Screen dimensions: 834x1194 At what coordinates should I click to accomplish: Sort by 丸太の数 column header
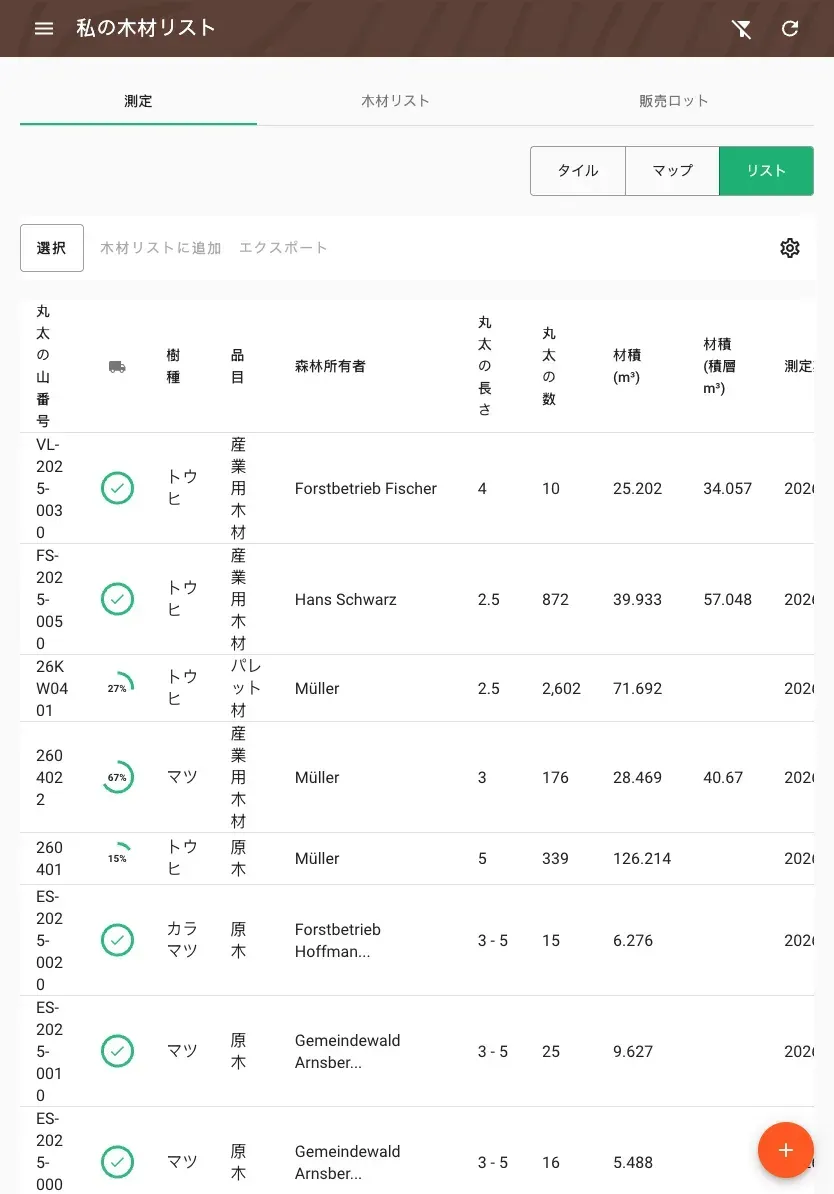(x=549, y=366)
